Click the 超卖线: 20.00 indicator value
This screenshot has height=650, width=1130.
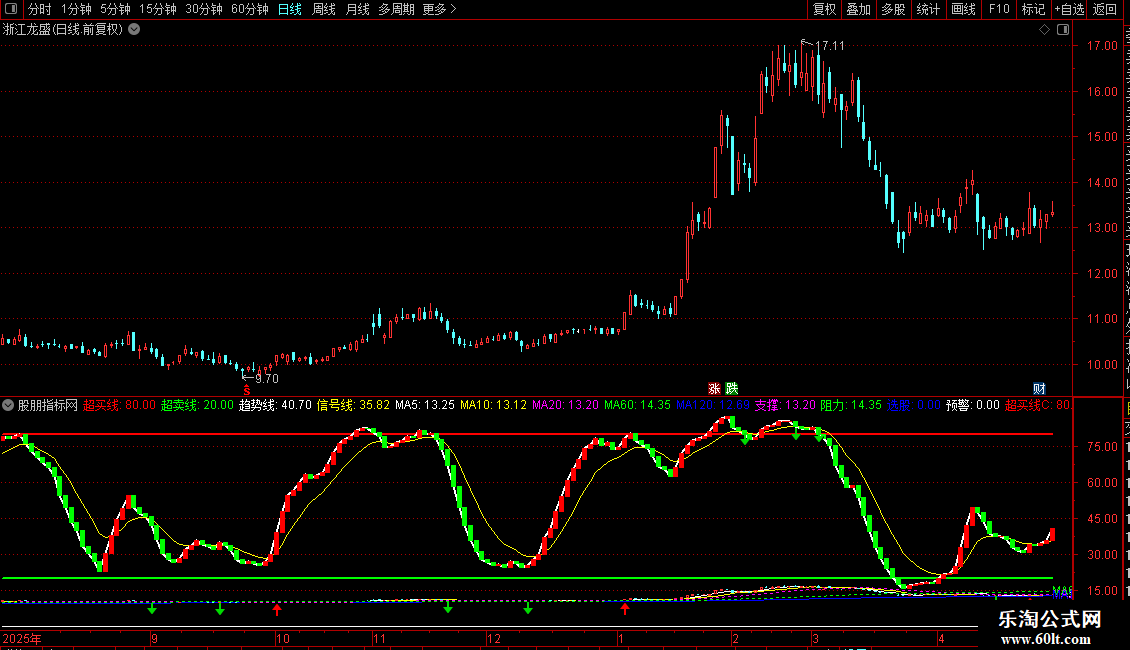click(197, 405)
